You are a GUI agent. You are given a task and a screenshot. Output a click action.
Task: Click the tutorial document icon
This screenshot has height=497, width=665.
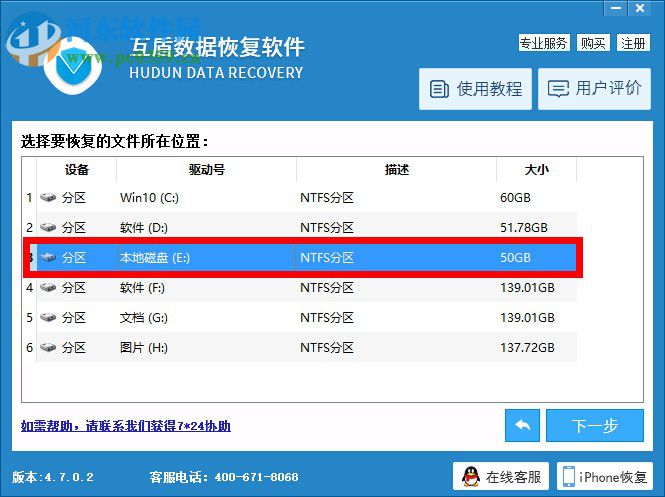point(439,89)
